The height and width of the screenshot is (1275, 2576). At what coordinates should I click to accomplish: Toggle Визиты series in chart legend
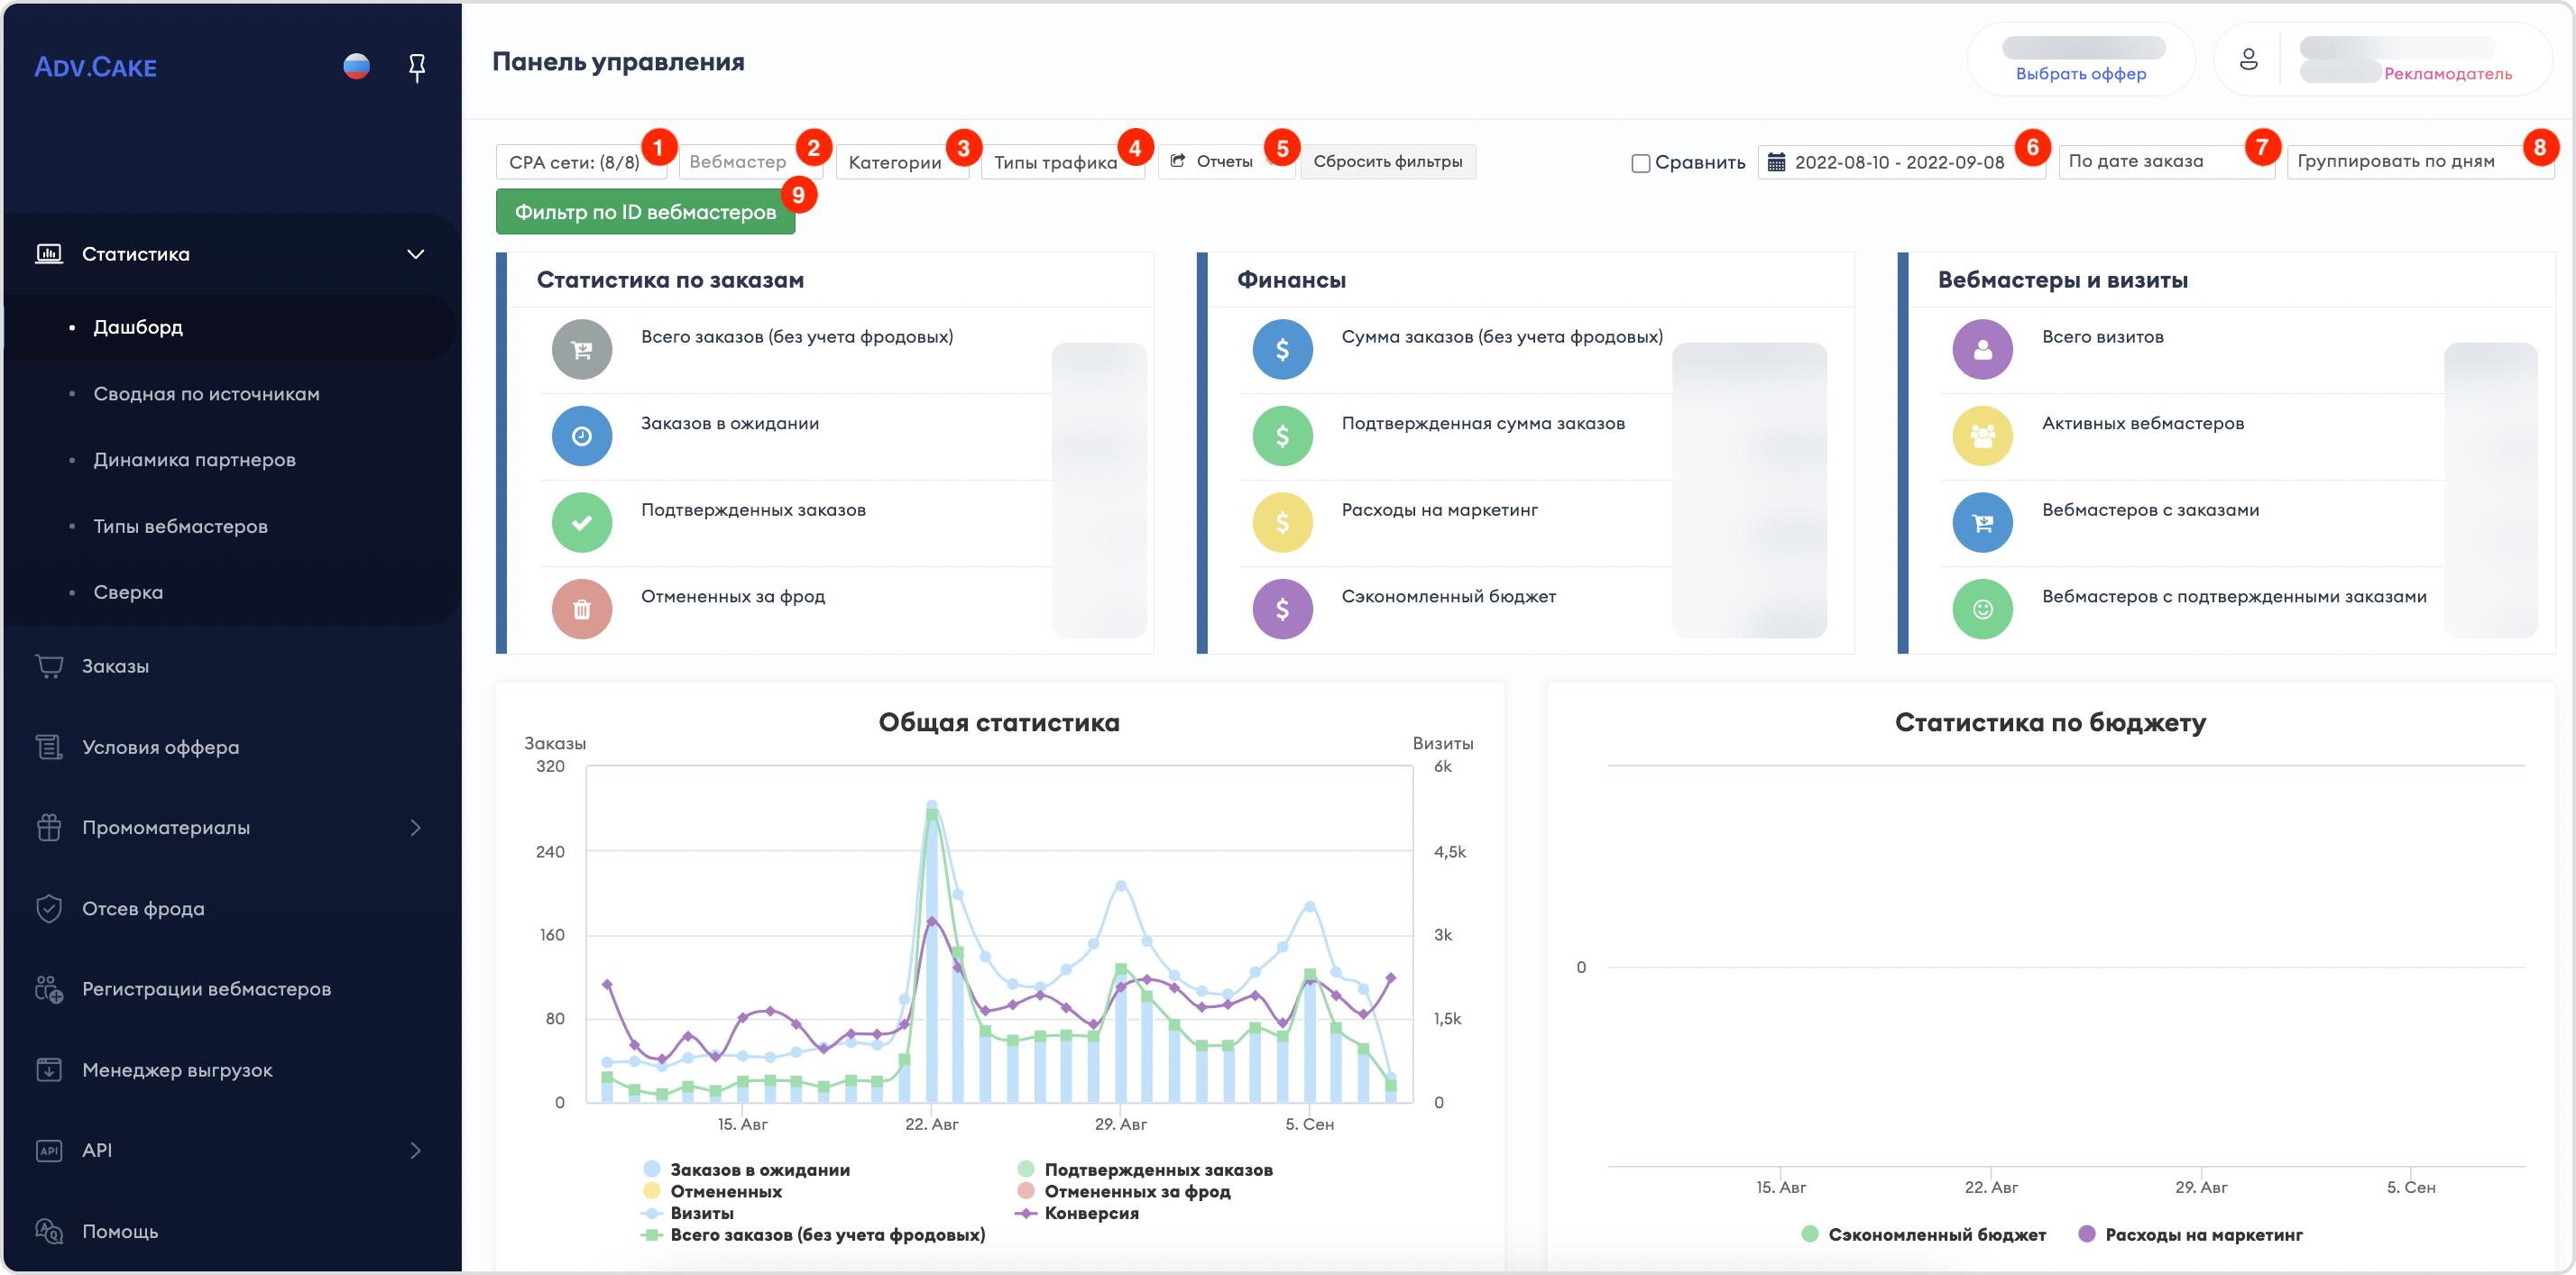point(688,1213)
